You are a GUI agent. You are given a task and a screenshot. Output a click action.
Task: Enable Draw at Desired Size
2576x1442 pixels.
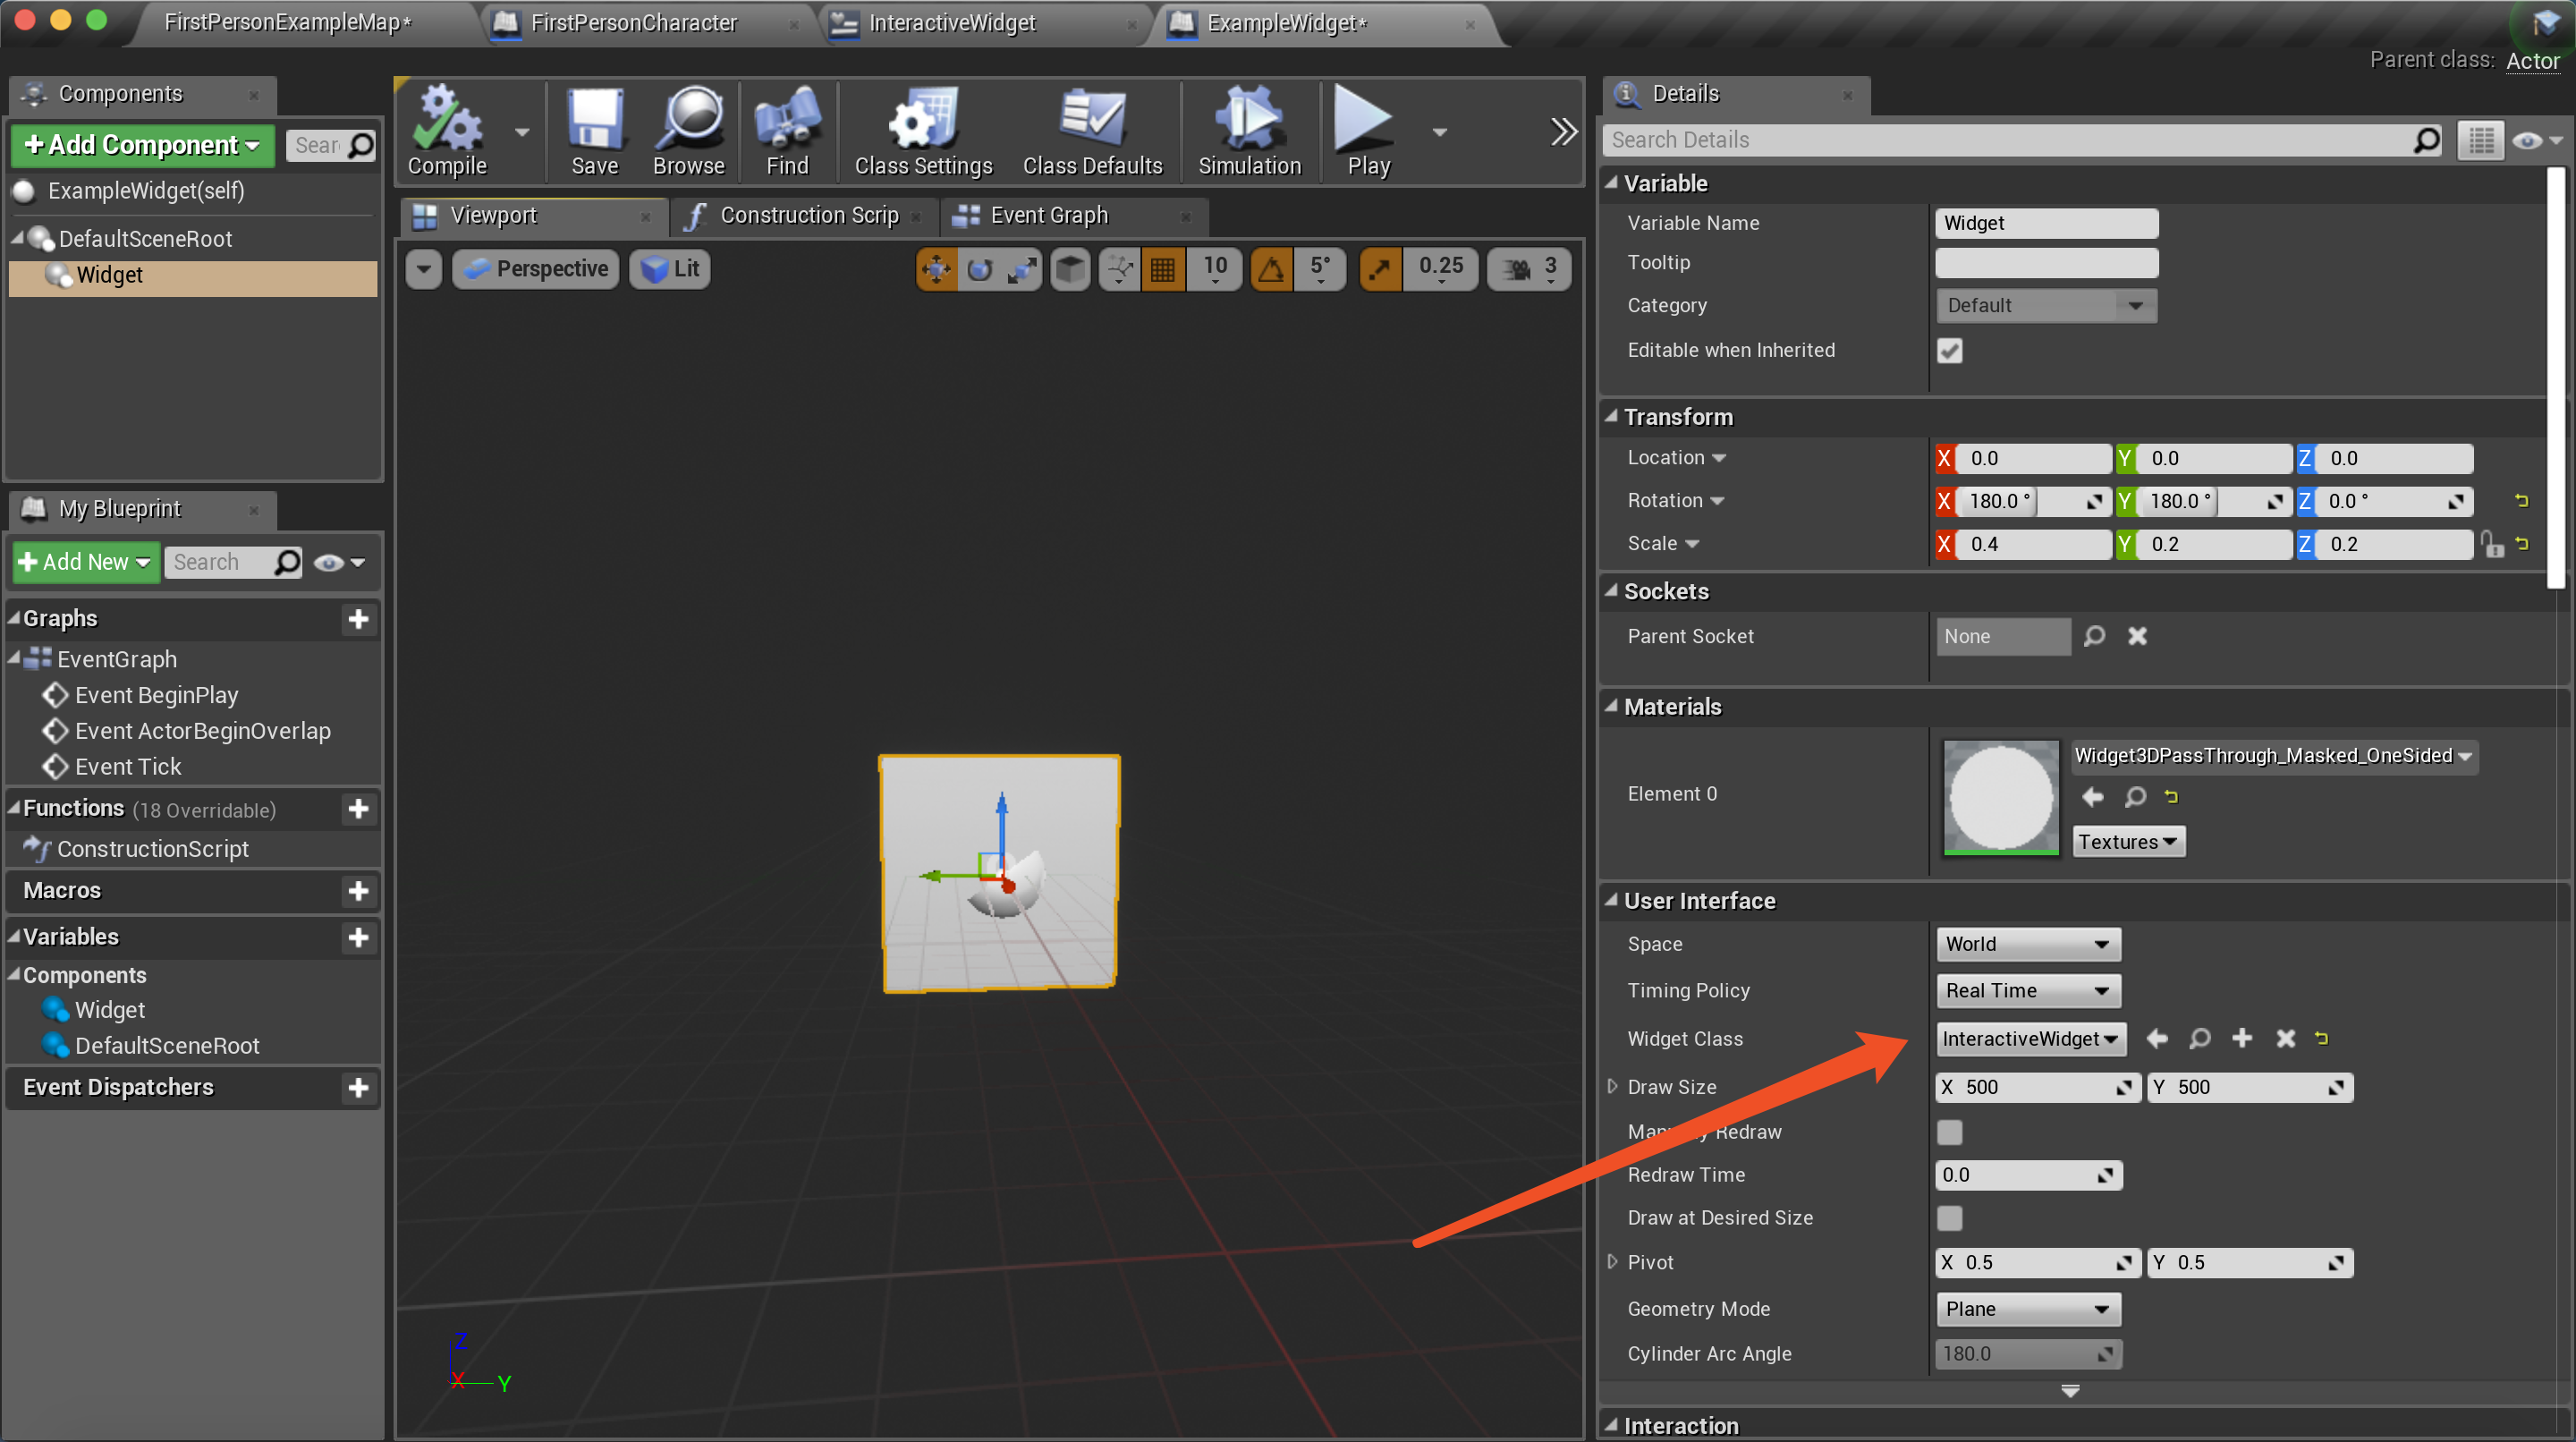pyautogui.click(x=1949, y=1217)
